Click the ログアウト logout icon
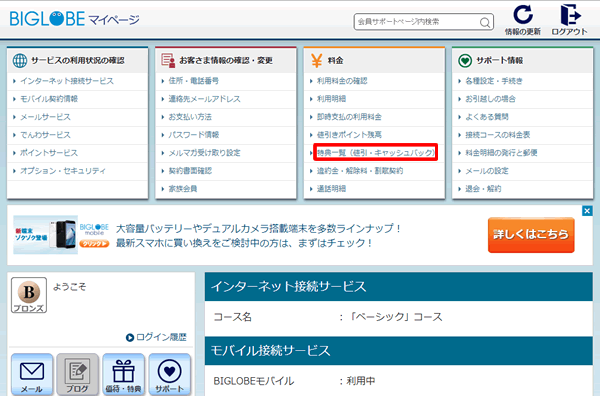Viewport: 600px width, 396px height. point(570,15)
